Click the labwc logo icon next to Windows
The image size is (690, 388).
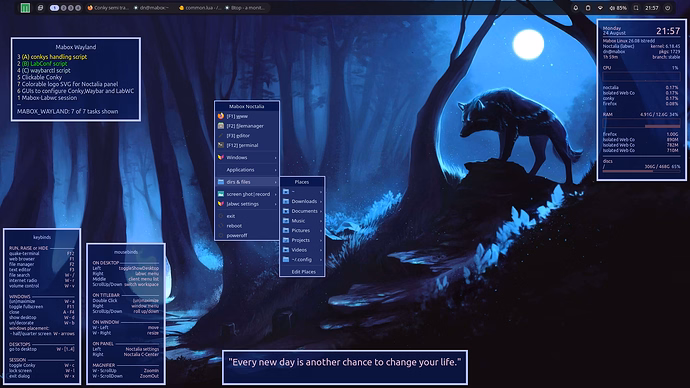pyautogui.click(x=221, y=157)
